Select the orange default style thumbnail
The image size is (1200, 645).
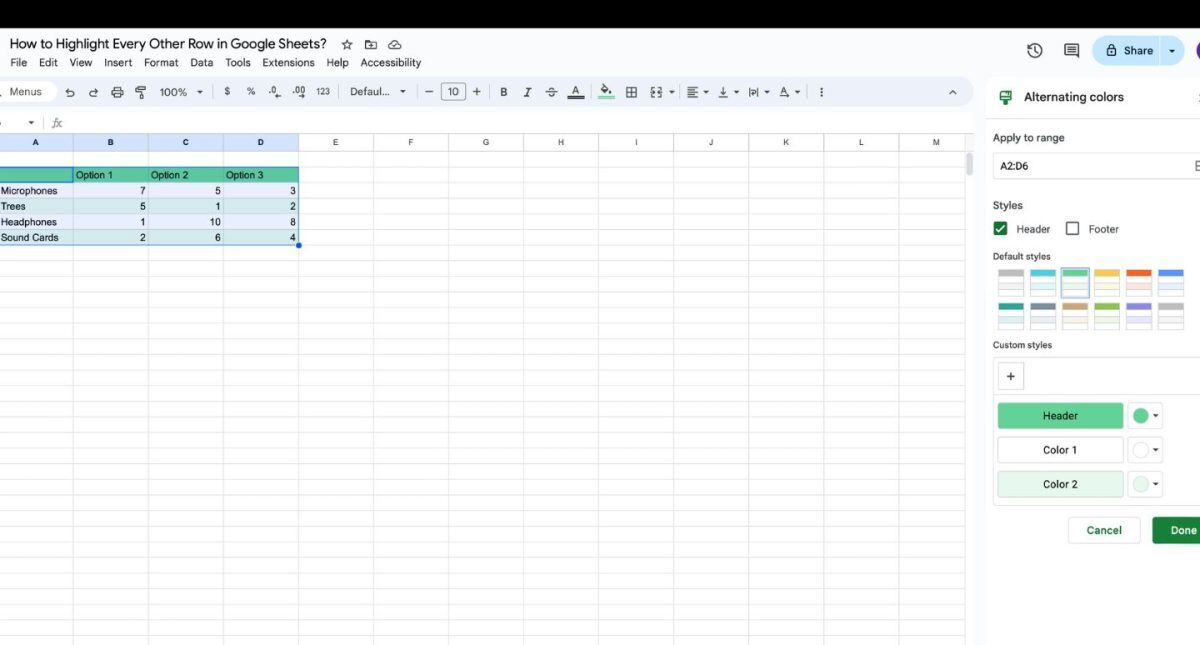1139,282
